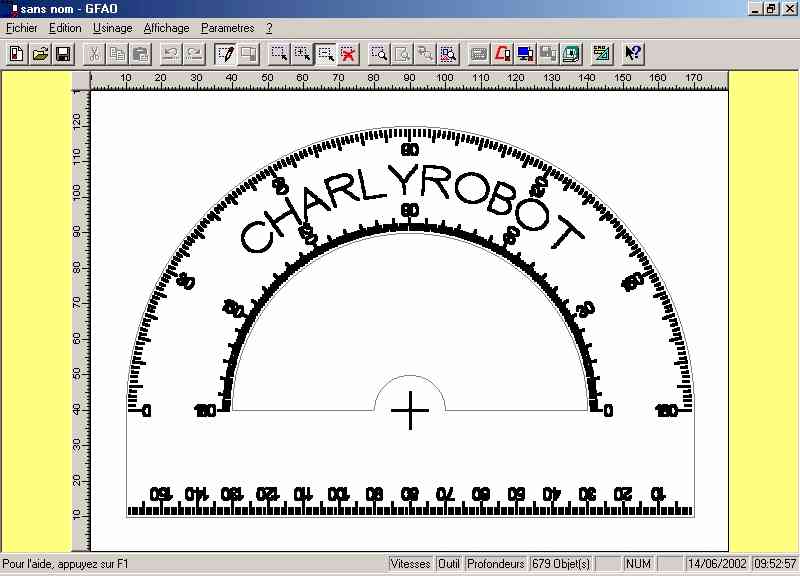Image resolution: width=800 pixels, height=576 pixels.
Task: Click the blue computer monitor icon
Action: pyautogui.click(x=526, y=54)
